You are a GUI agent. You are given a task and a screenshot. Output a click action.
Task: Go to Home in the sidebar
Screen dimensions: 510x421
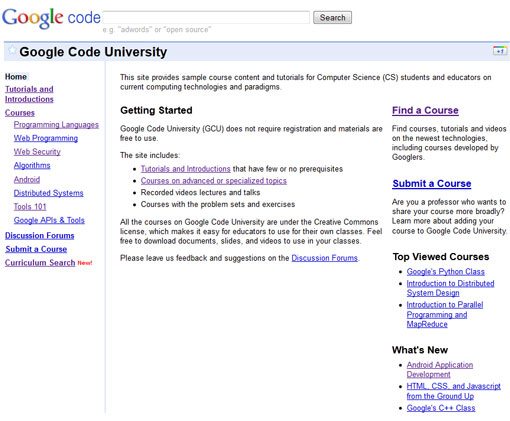[x=16, y=77]
